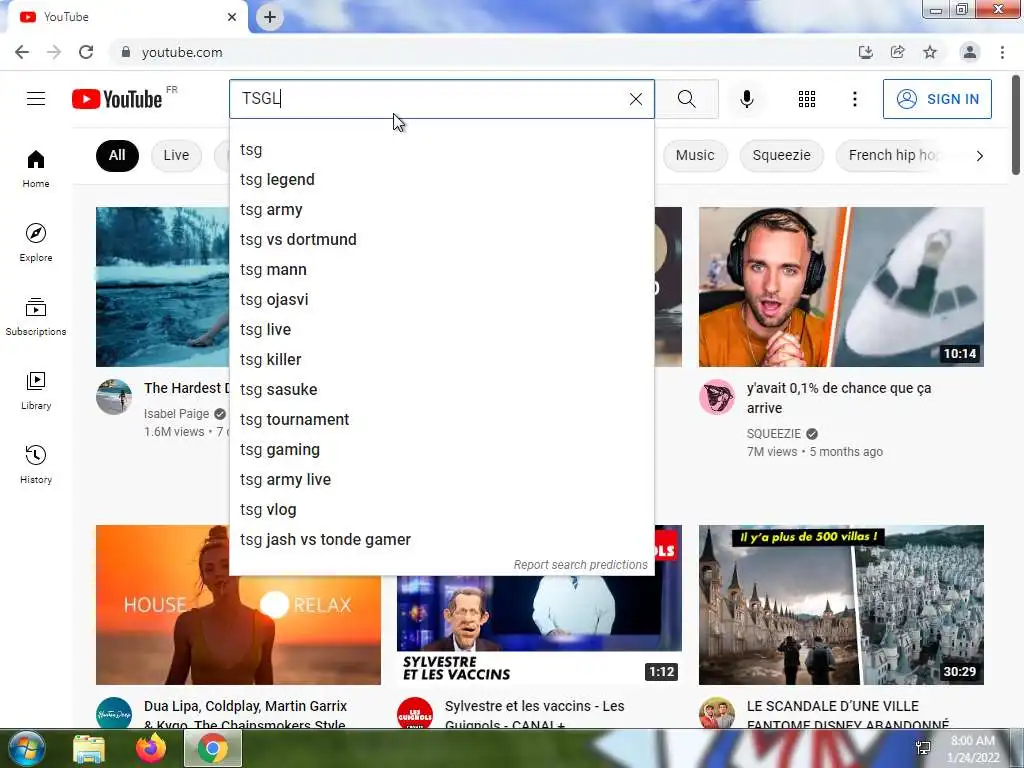1024x768 pixels.
Task: Choose suggestion "tsg legend"
Action: click(441, 180)
